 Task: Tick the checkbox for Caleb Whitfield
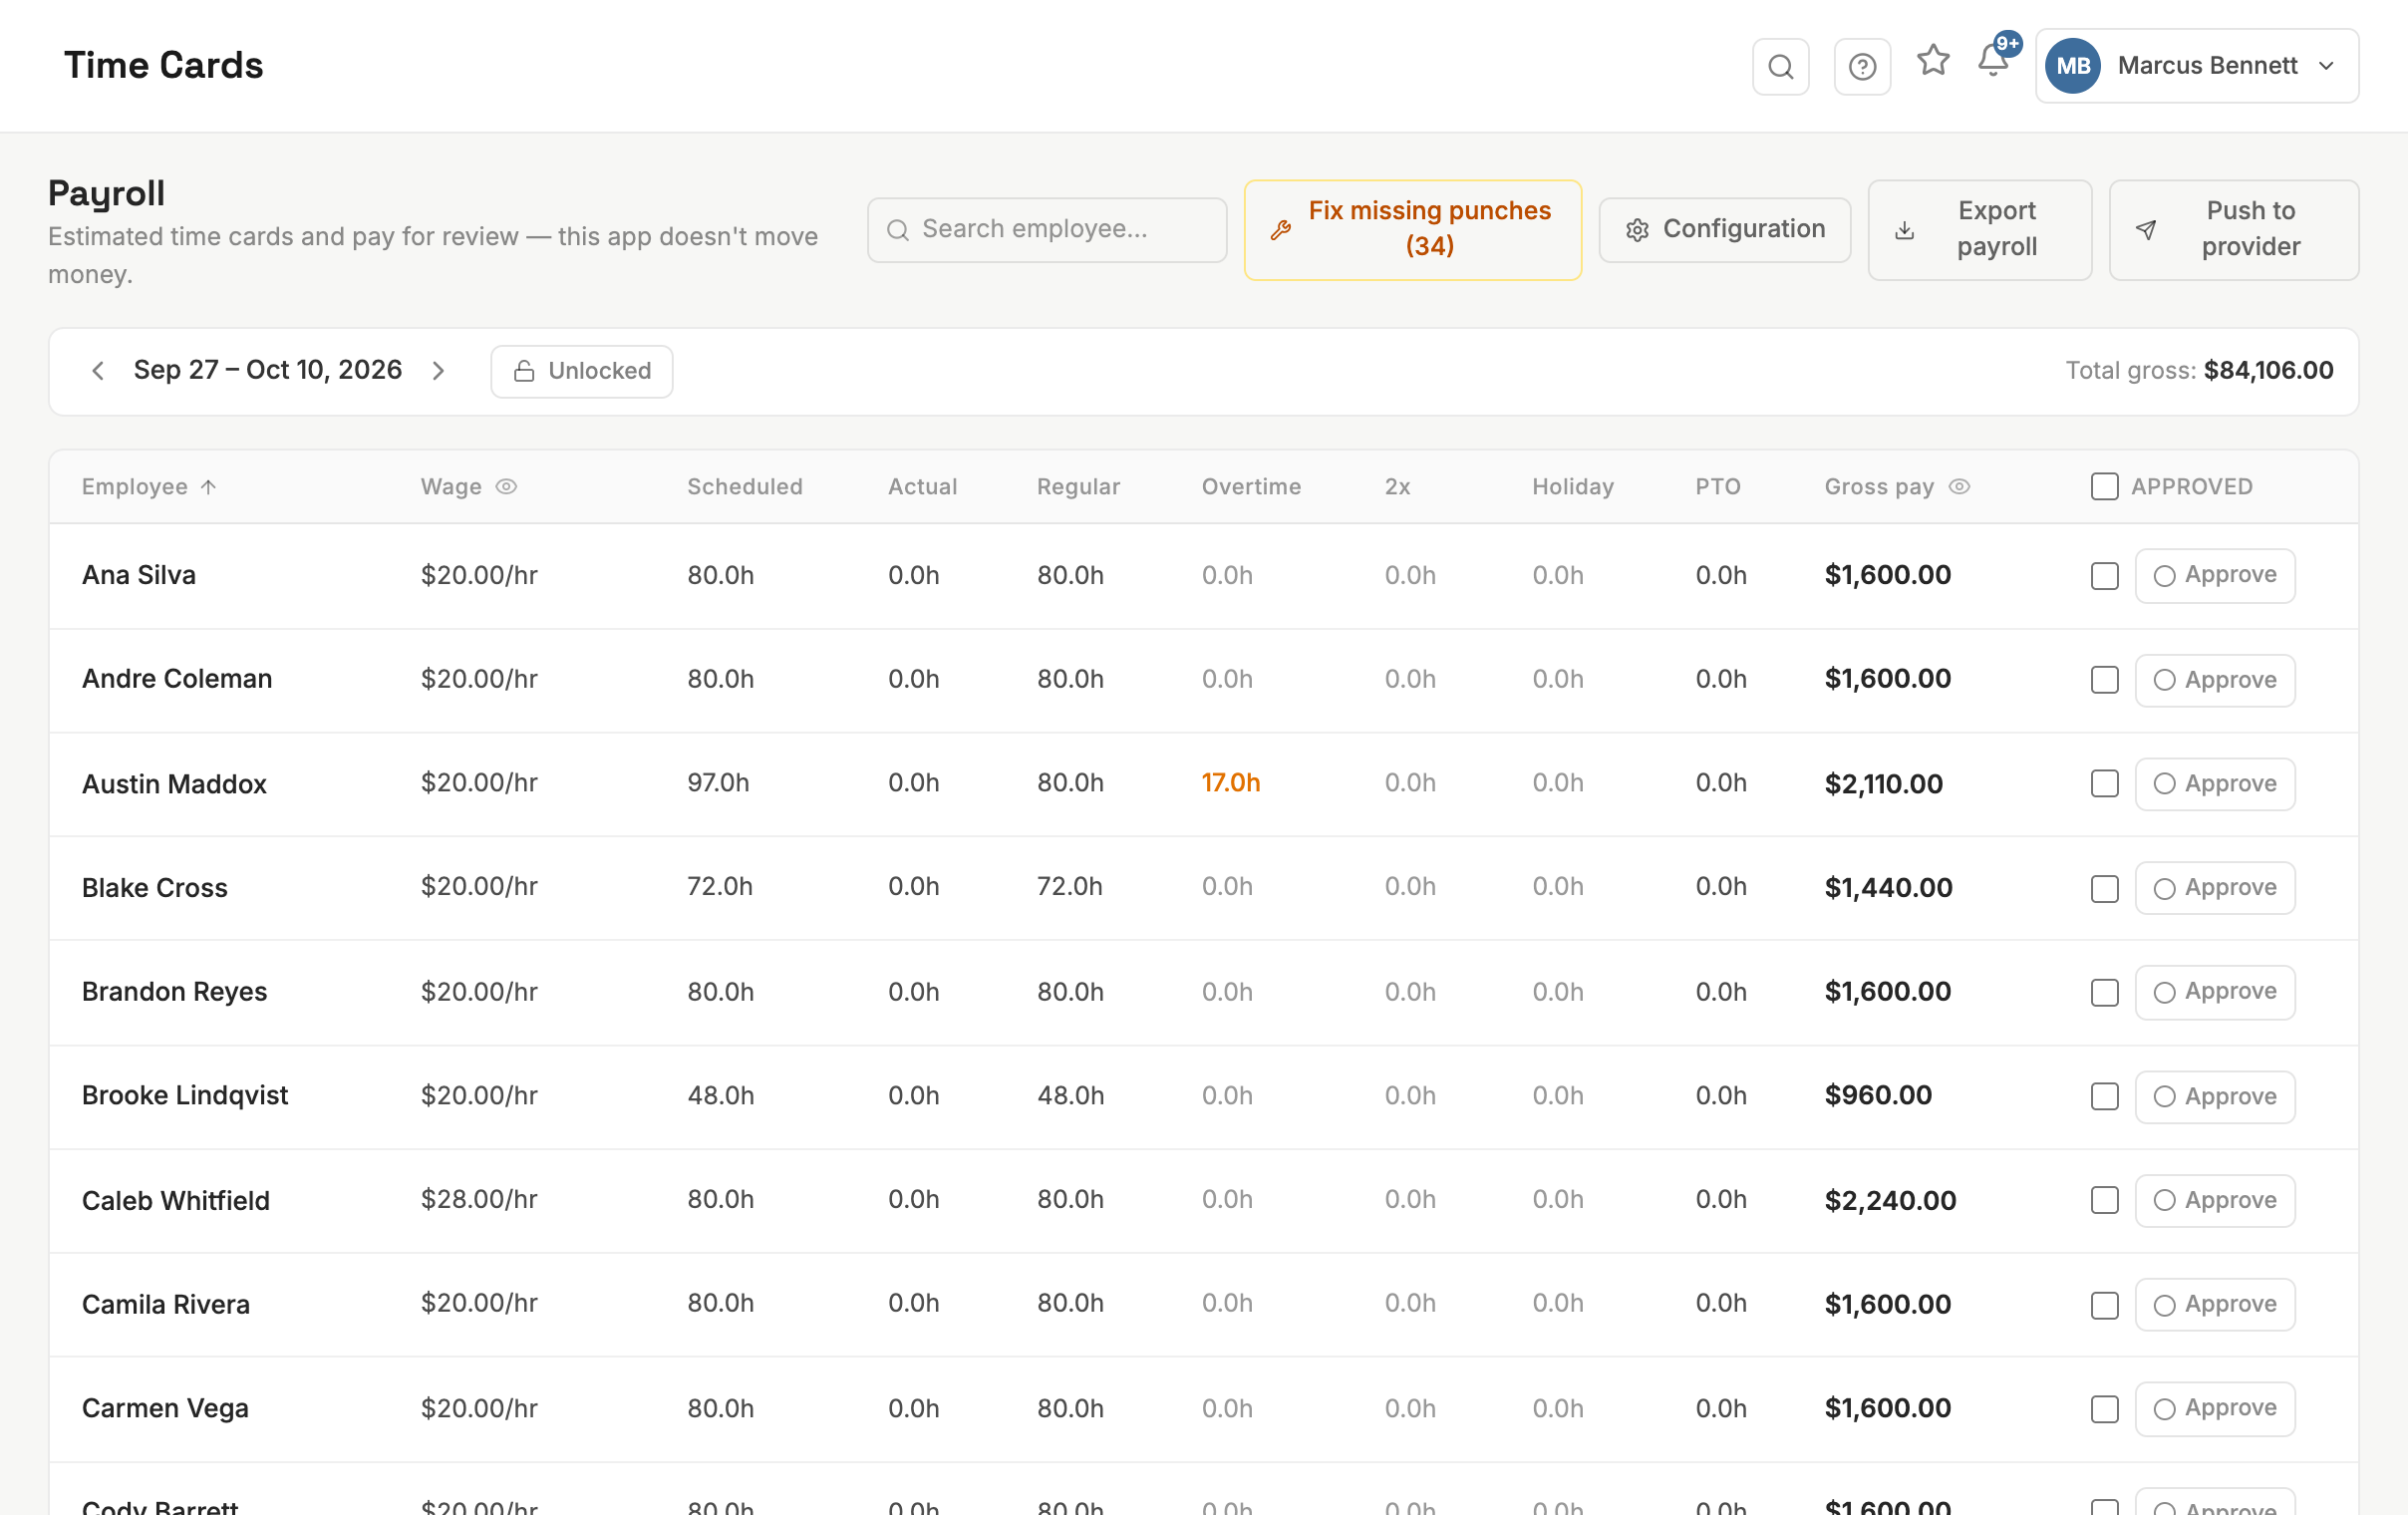(x=2104, y=1200)
